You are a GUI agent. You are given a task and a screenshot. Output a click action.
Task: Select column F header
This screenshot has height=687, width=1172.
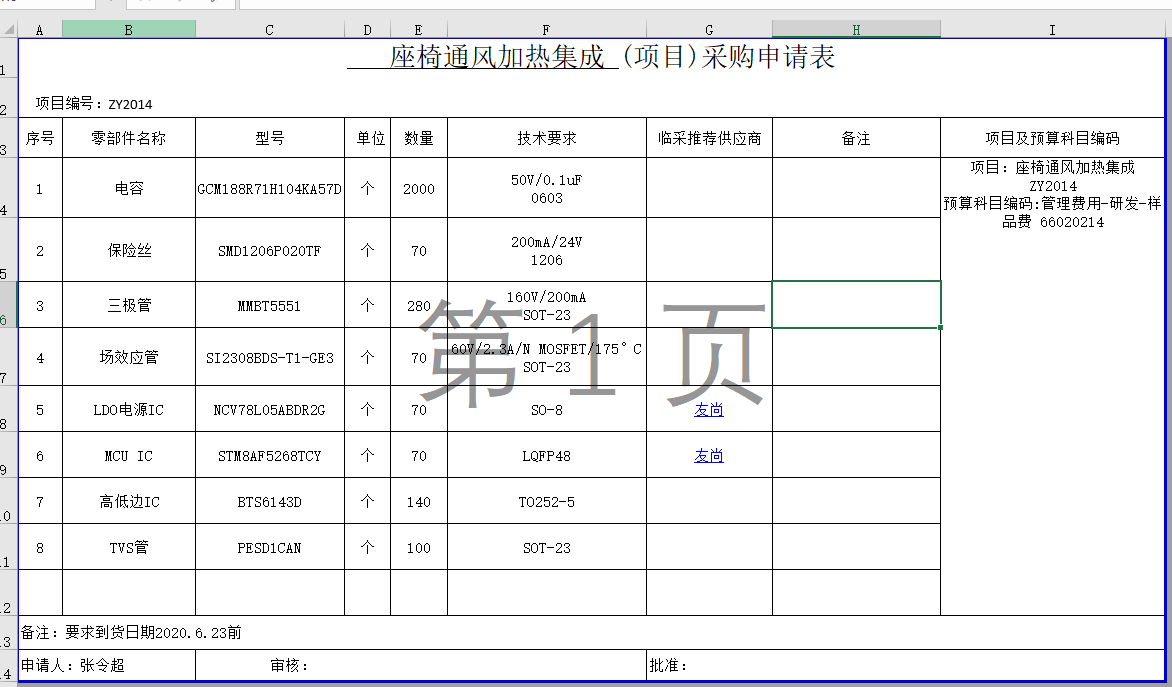pyautogui.click(x=546, y=30)
